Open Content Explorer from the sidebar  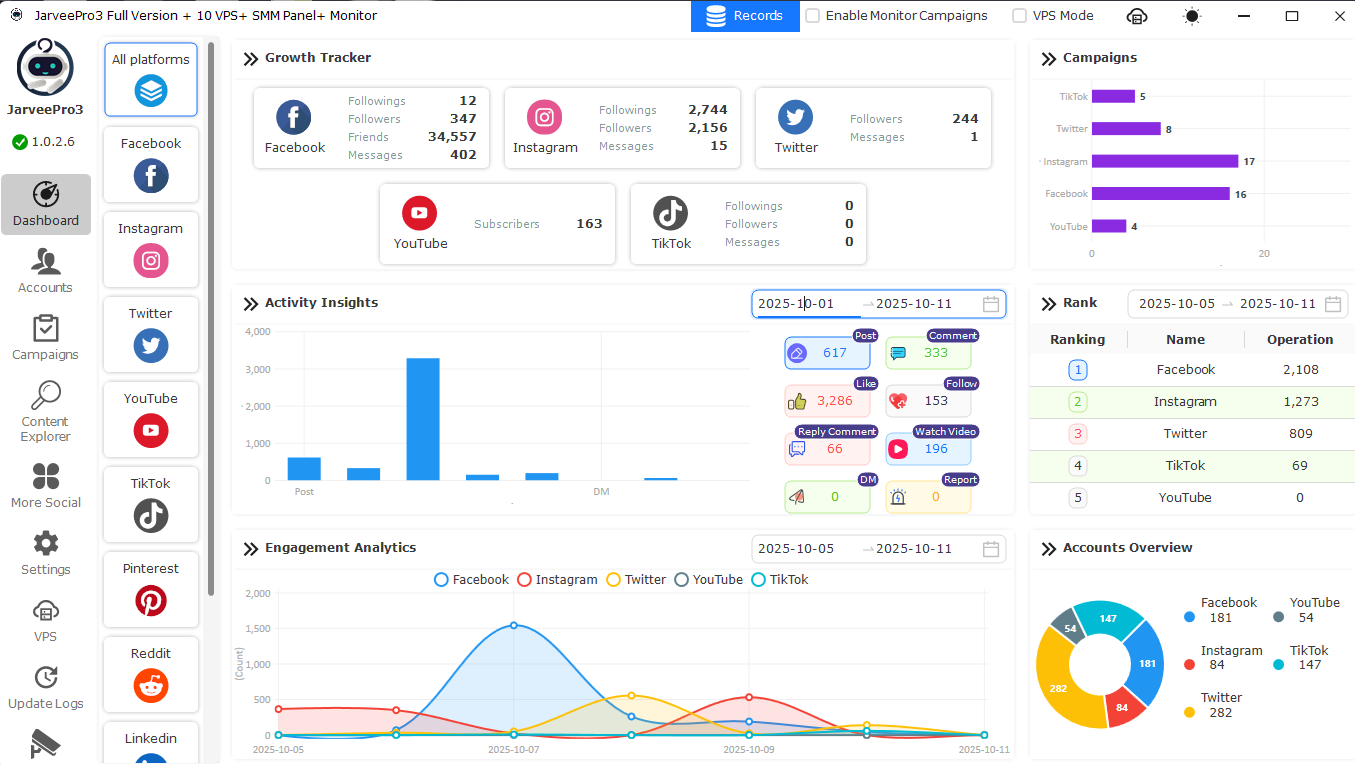pyautogui.click(x=45, y=411)
